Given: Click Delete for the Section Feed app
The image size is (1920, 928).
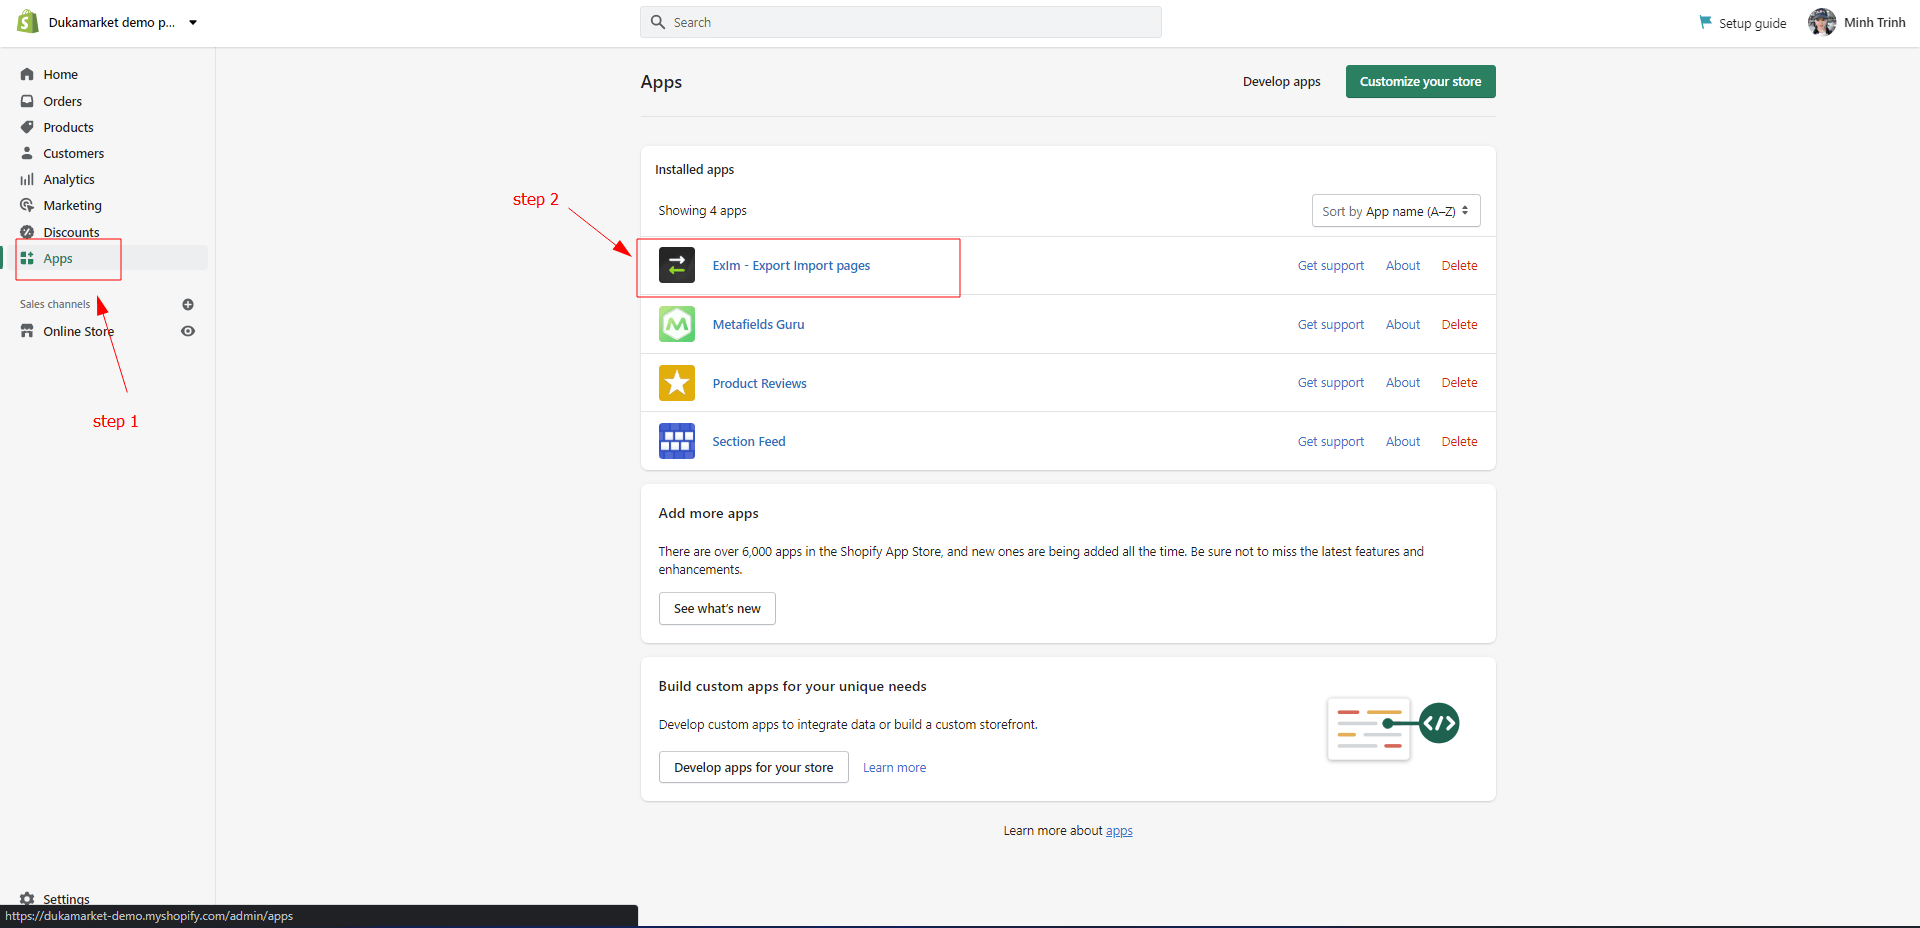Looking at the screenshot, I should click(1459, 442).
